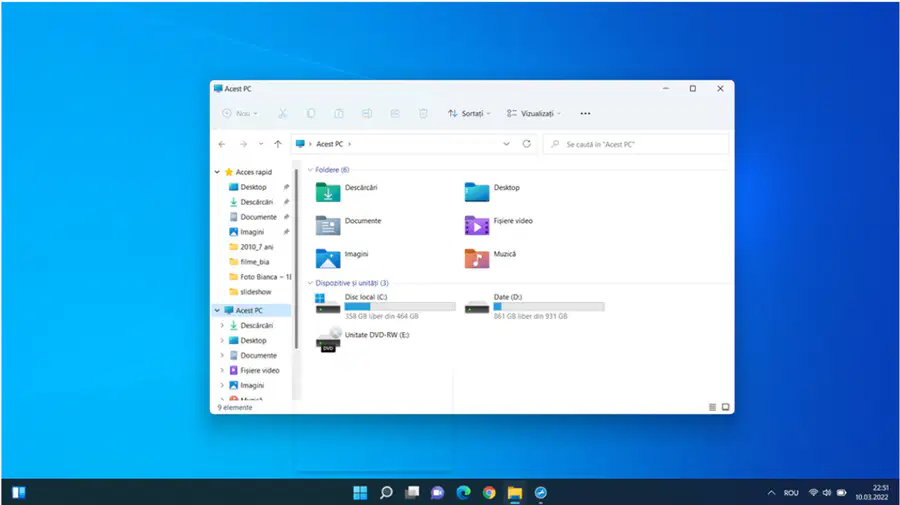
Task: Open the Sortați sort dropdown
Action: 470,114
